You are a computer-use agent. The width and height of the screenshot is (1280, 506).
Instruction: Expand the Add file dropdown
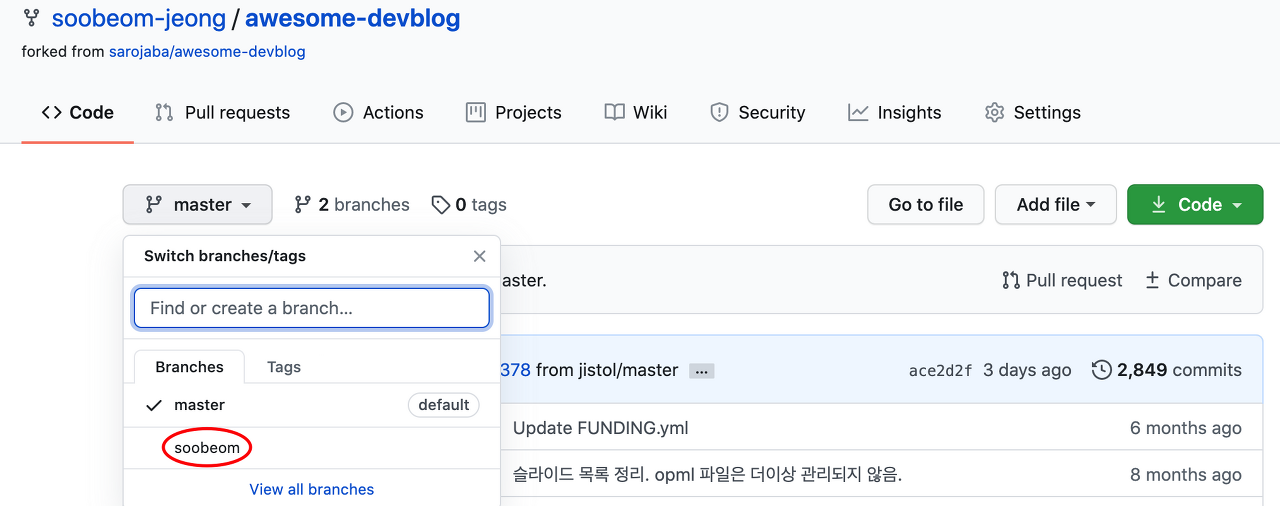(1056, 204)
